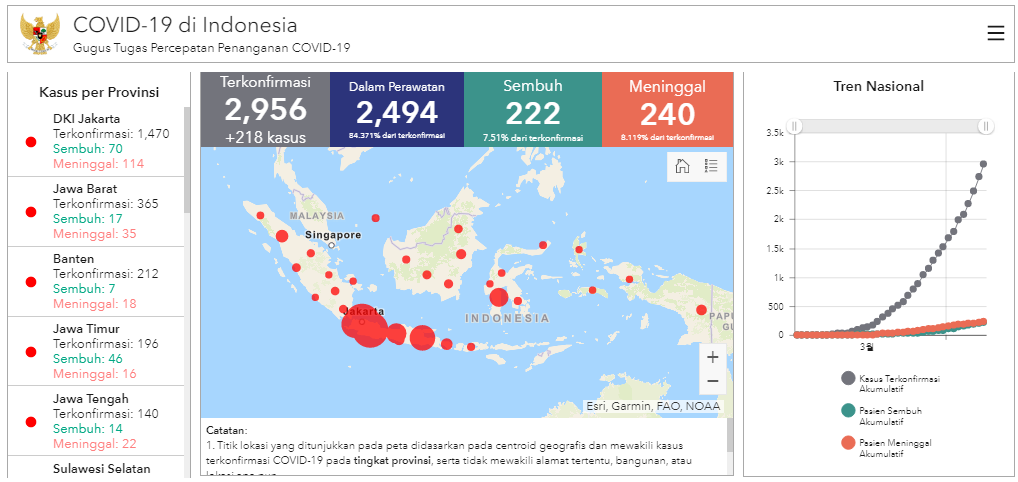Click the Singapore label on the map

(334, 235)
